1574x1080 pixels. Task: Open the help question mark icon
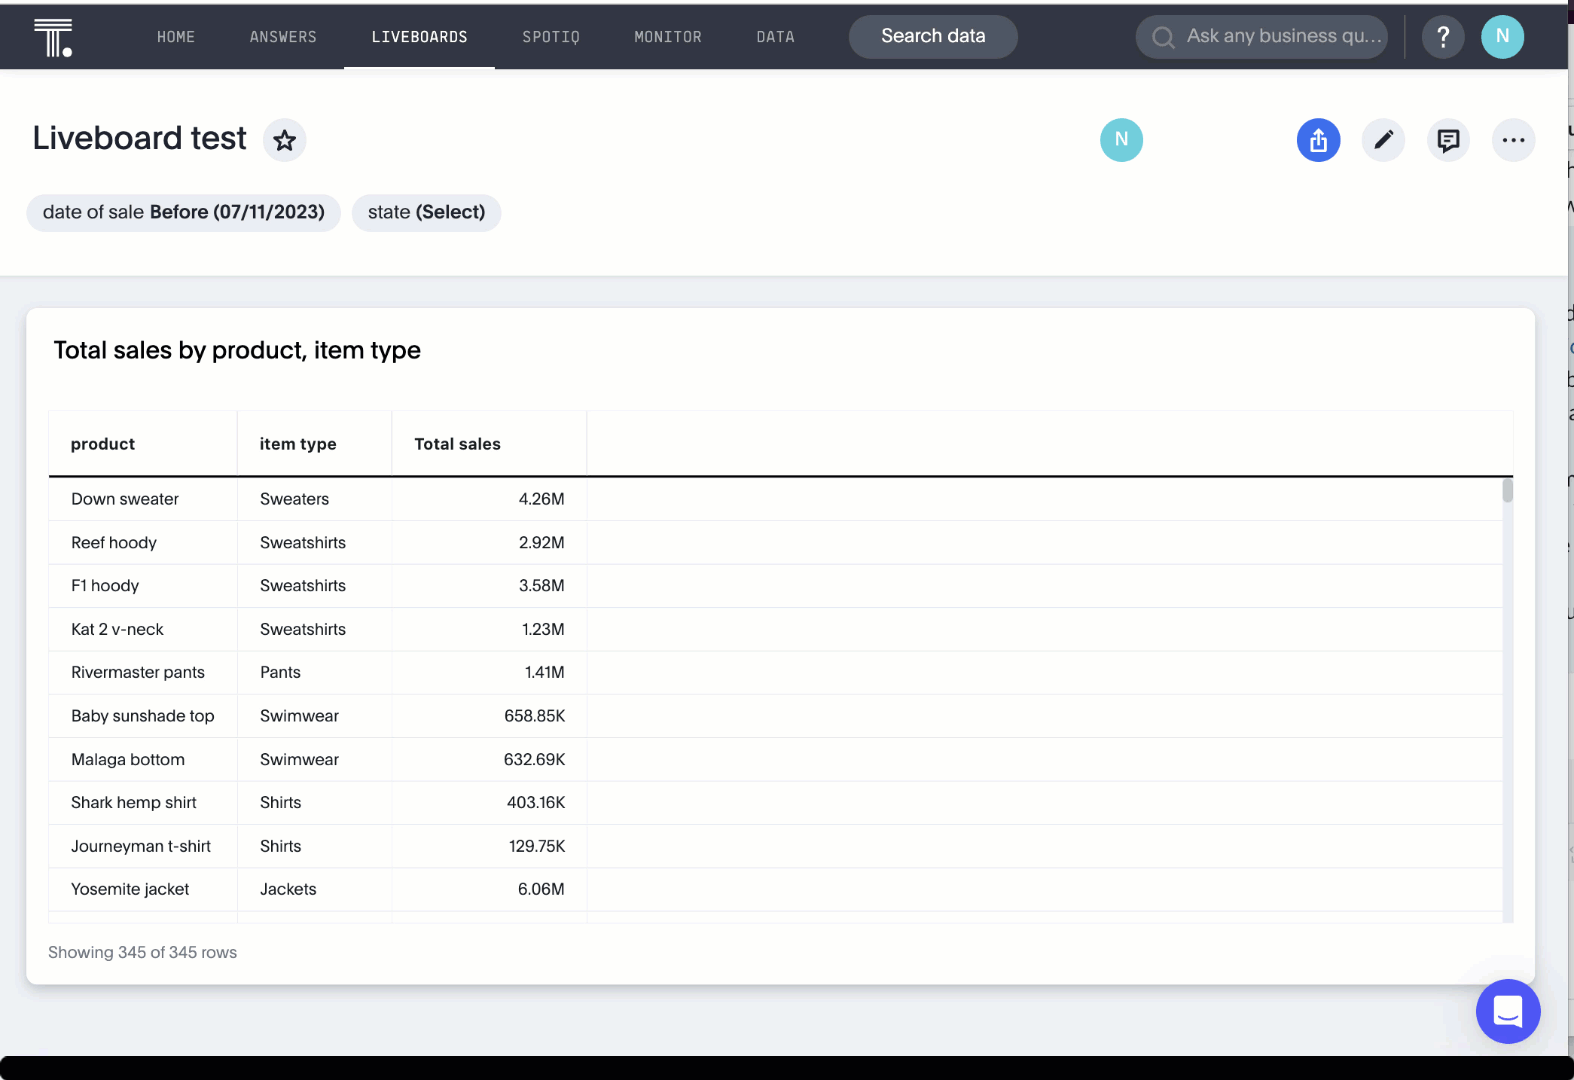click(x=1442, y=37)
